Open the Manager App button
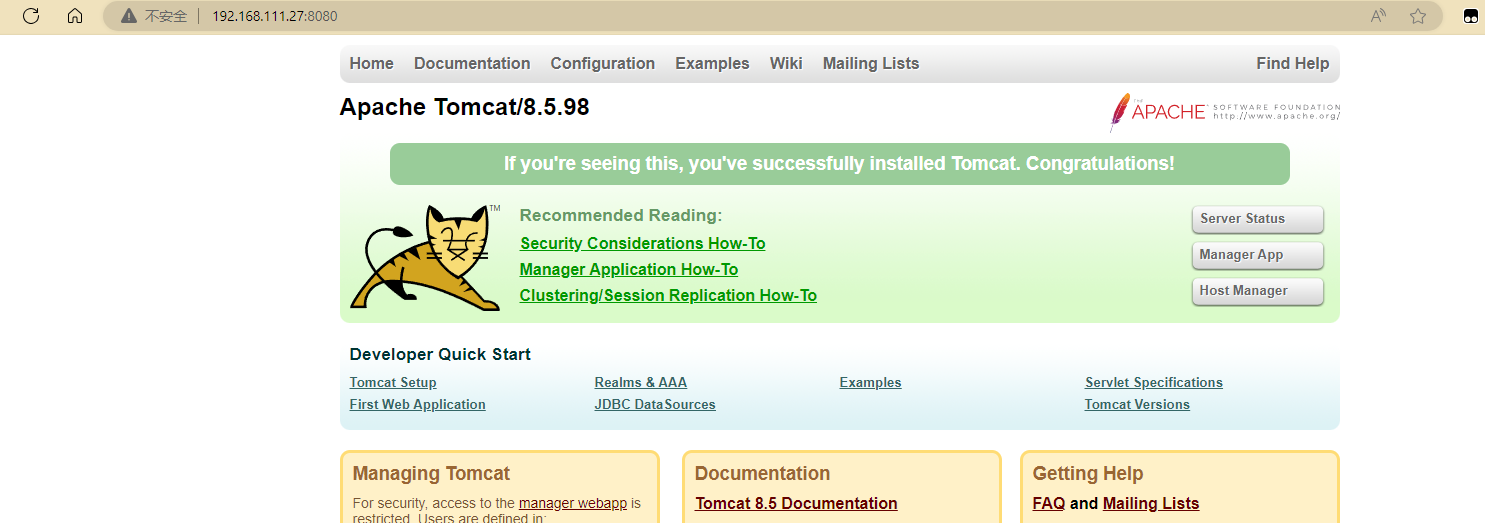The height and width of the screenshot is (523, 1485). (1257, 255)
